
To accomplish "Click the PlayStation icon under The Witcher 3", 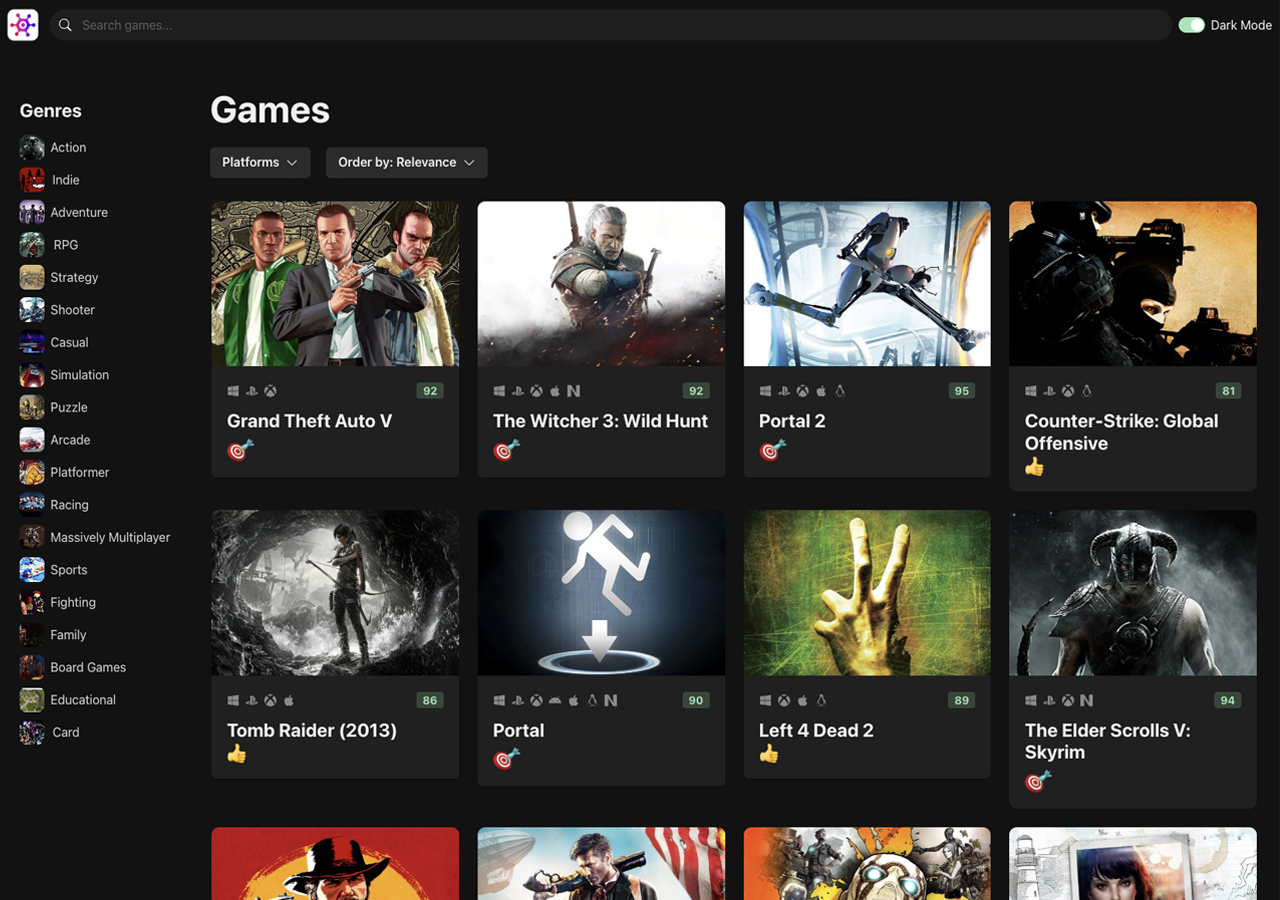I will pyautogui.click(x=517, y=391).
